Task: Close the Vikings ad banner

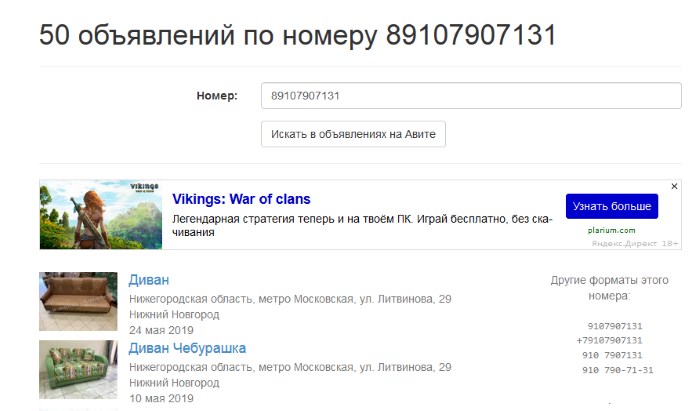Action: point(674,186)
